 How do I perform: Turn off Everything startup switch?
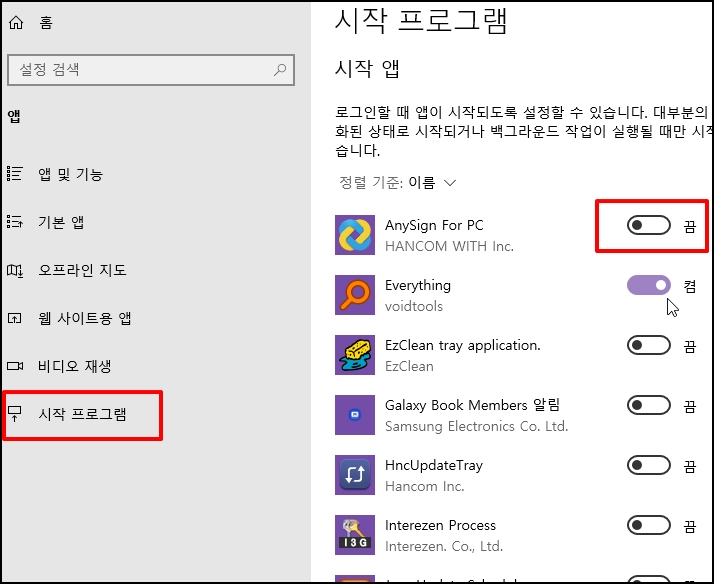point(648,285)
